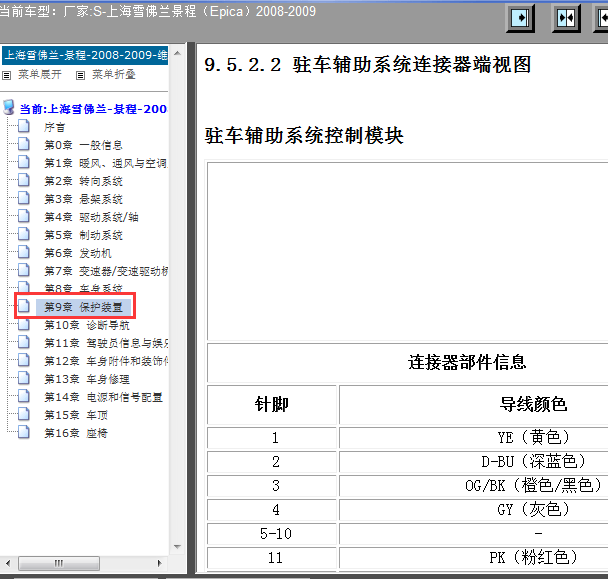Open 第15章 车顶

pos(76,415)
